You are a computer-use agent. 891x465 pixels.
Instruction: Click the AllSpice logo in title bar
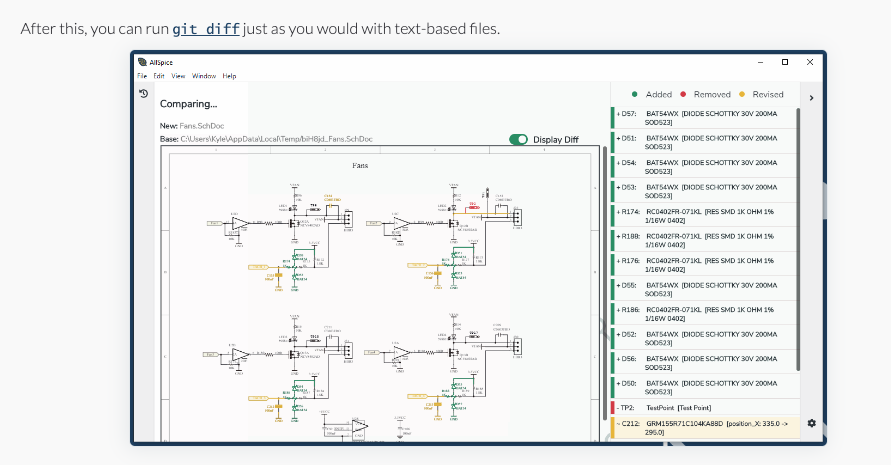click(x=142, y=62)
